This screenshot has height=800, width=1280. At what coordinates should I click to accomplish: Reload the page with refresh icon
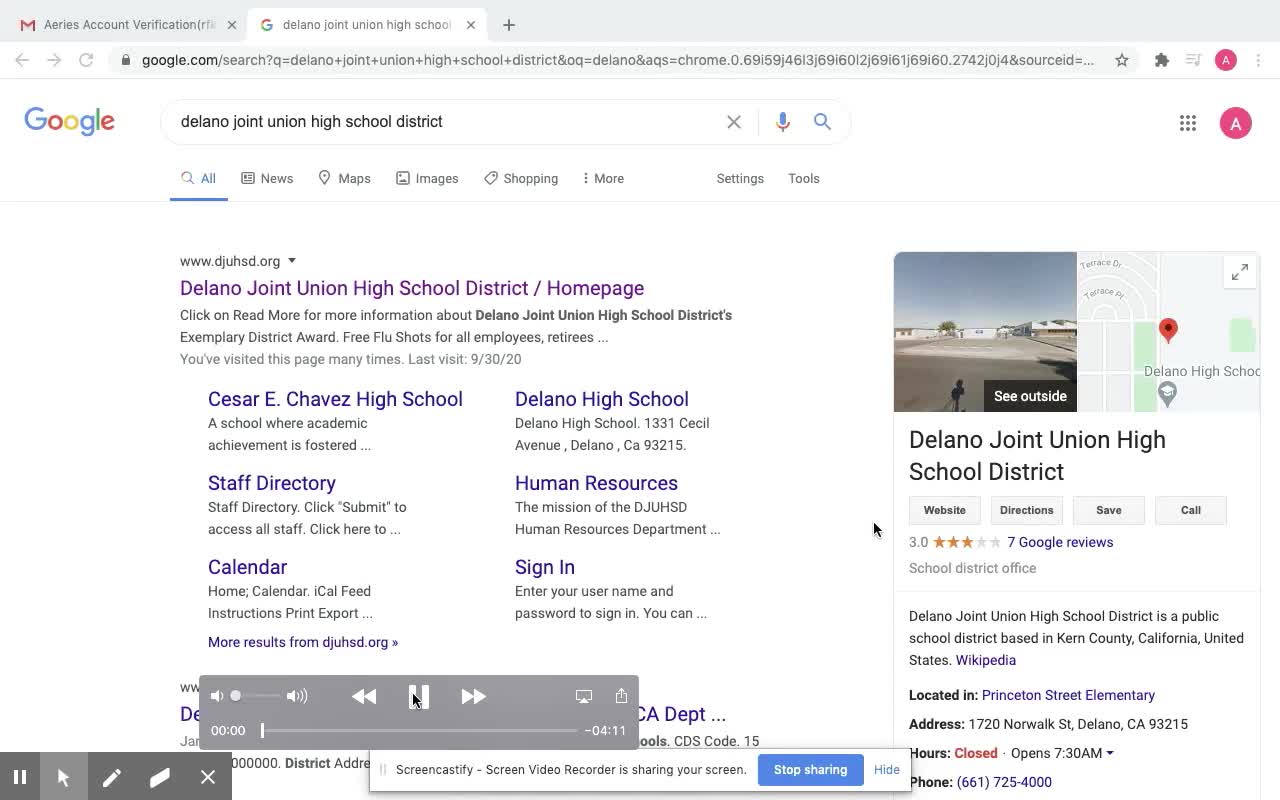pyautogui.click(x=86, y=60)
